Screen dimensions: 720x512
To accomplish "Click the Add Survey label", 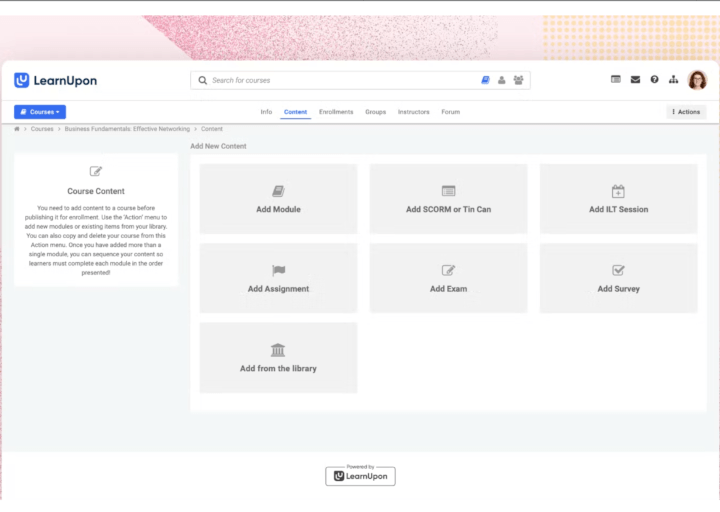I will point(619,289).
